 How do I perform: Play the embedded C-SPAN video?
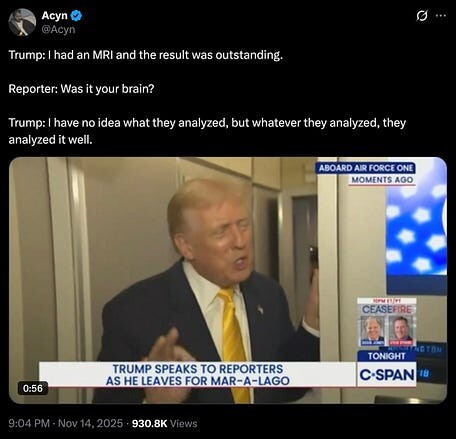click(228, 280)
